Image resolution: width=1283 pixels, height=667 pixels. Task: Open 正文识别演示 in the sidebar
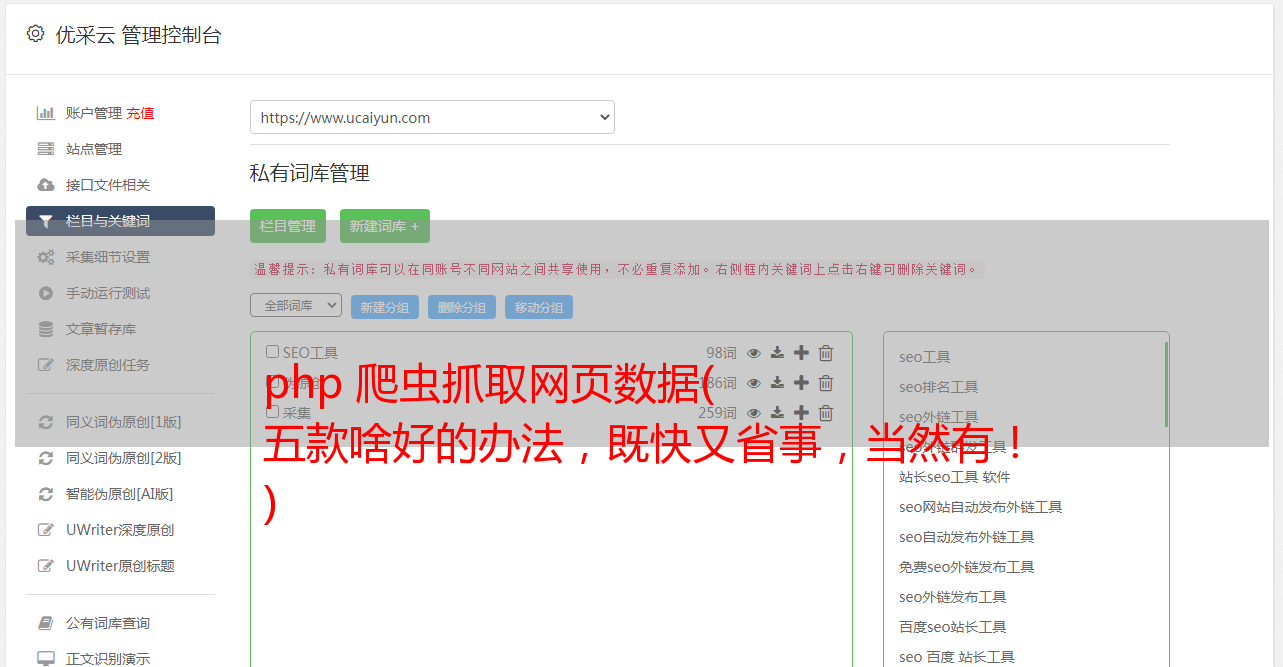point(108,659)
